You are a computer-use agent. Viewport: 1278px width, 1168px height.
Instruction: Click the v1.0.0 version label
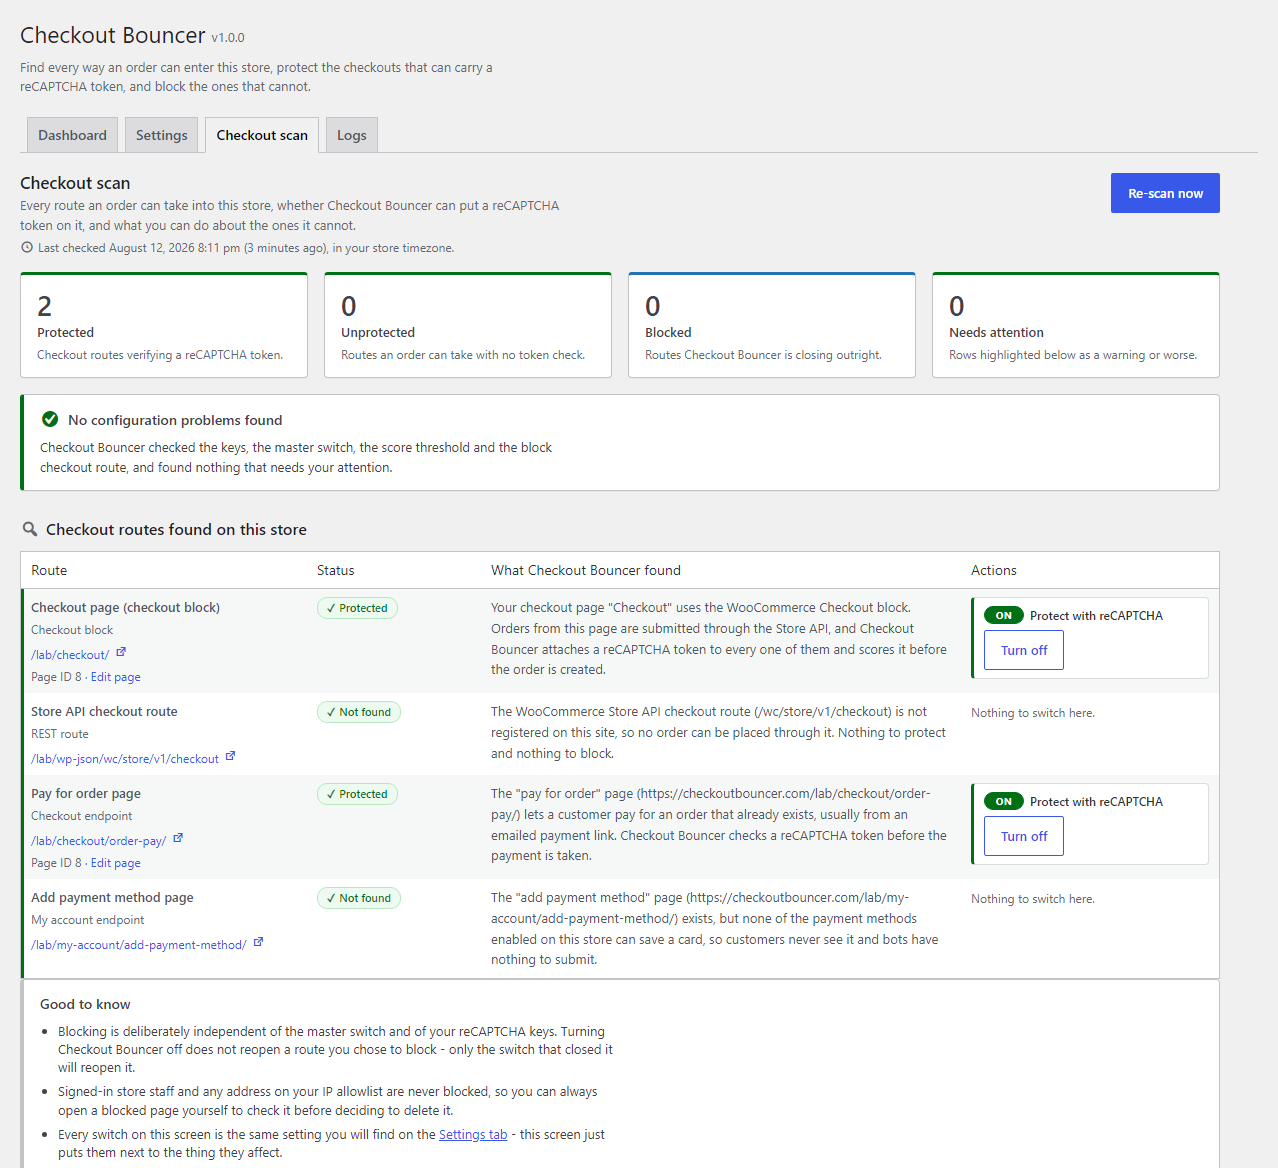click(228, 38)
